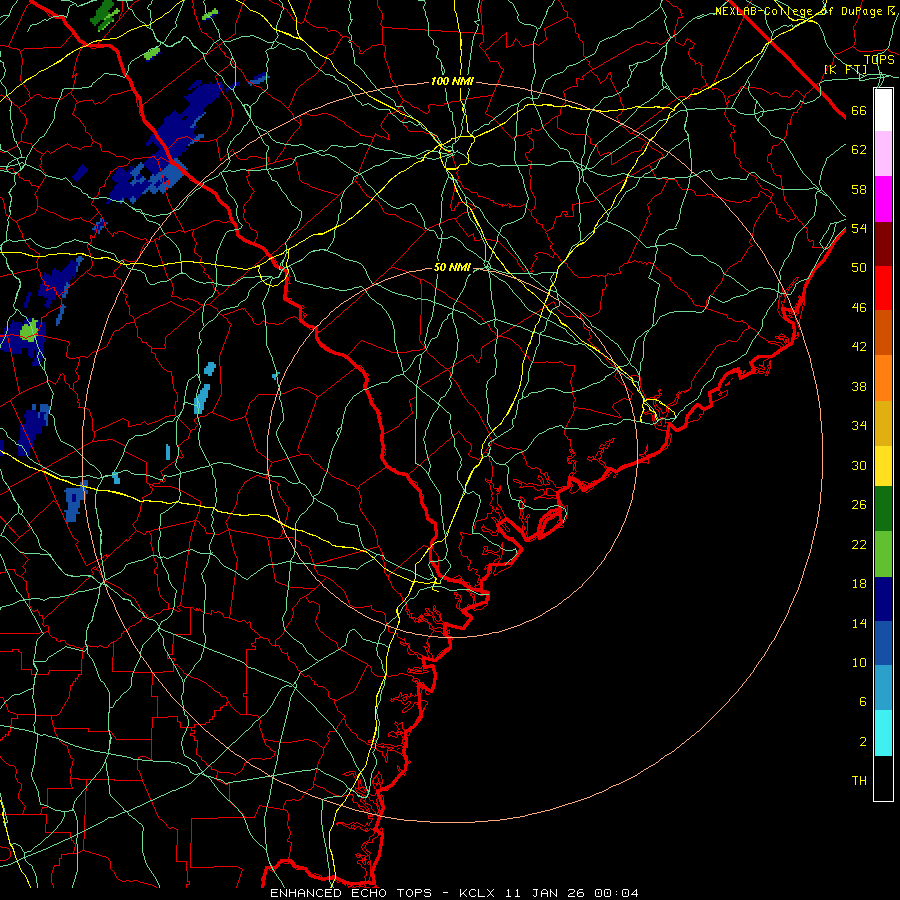Click the legend value "30"
This screenshot has height=900, width=900.
click(859, 465)
